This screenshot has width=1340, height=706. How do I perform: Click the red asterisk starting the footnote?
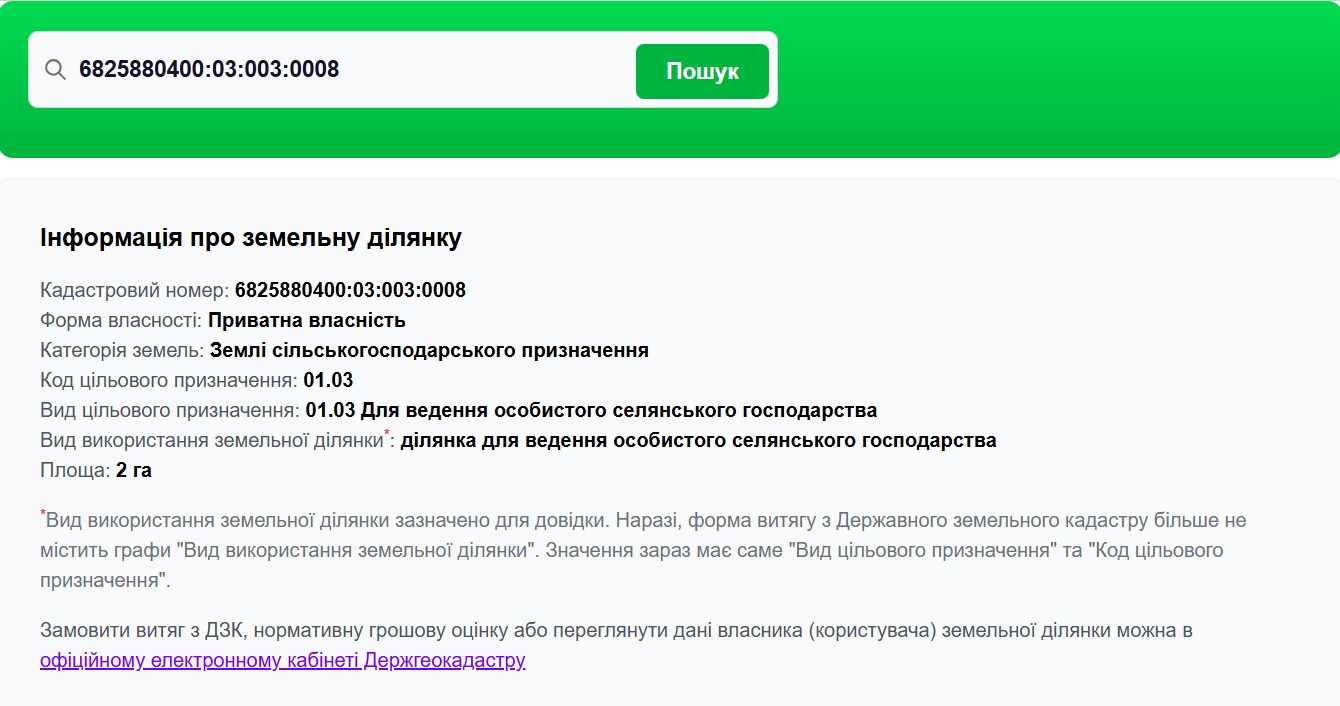(x=43, y=515)
